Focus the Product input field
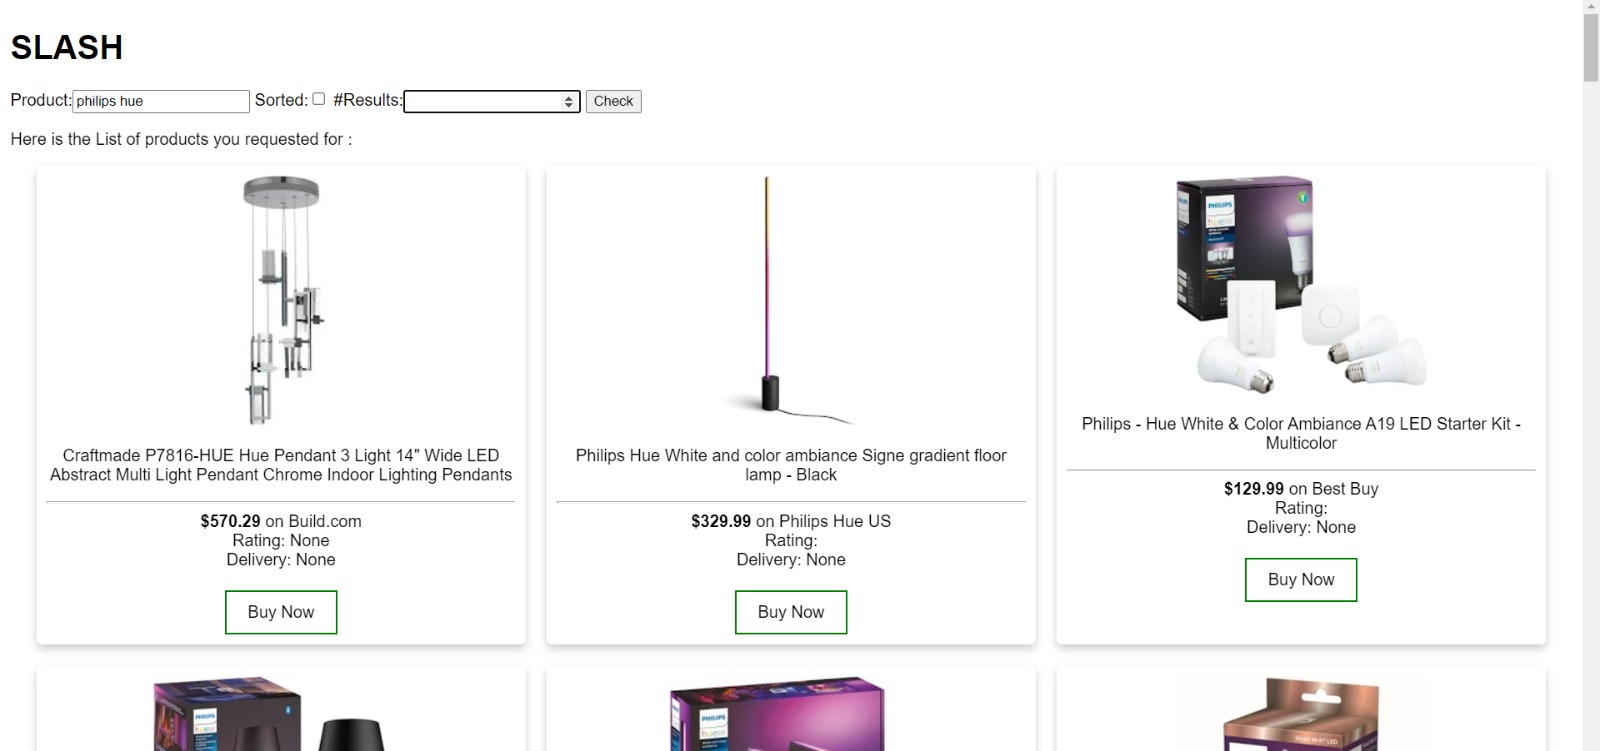1600x751 pixels. pos(161,101)
